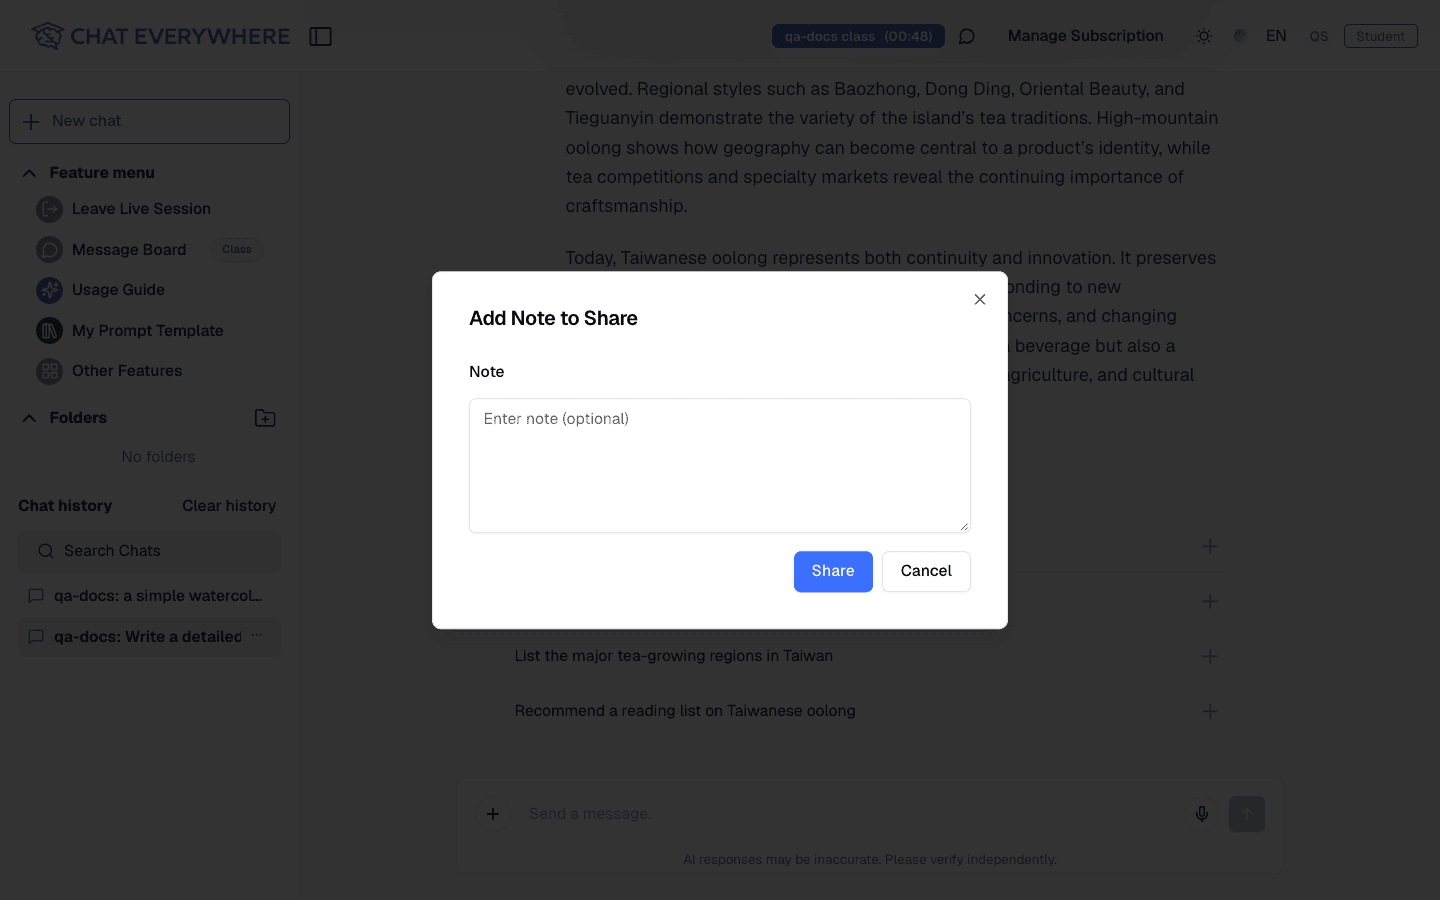Open Message Board
Screen dimensions: 1440x900
click(129, 250)
